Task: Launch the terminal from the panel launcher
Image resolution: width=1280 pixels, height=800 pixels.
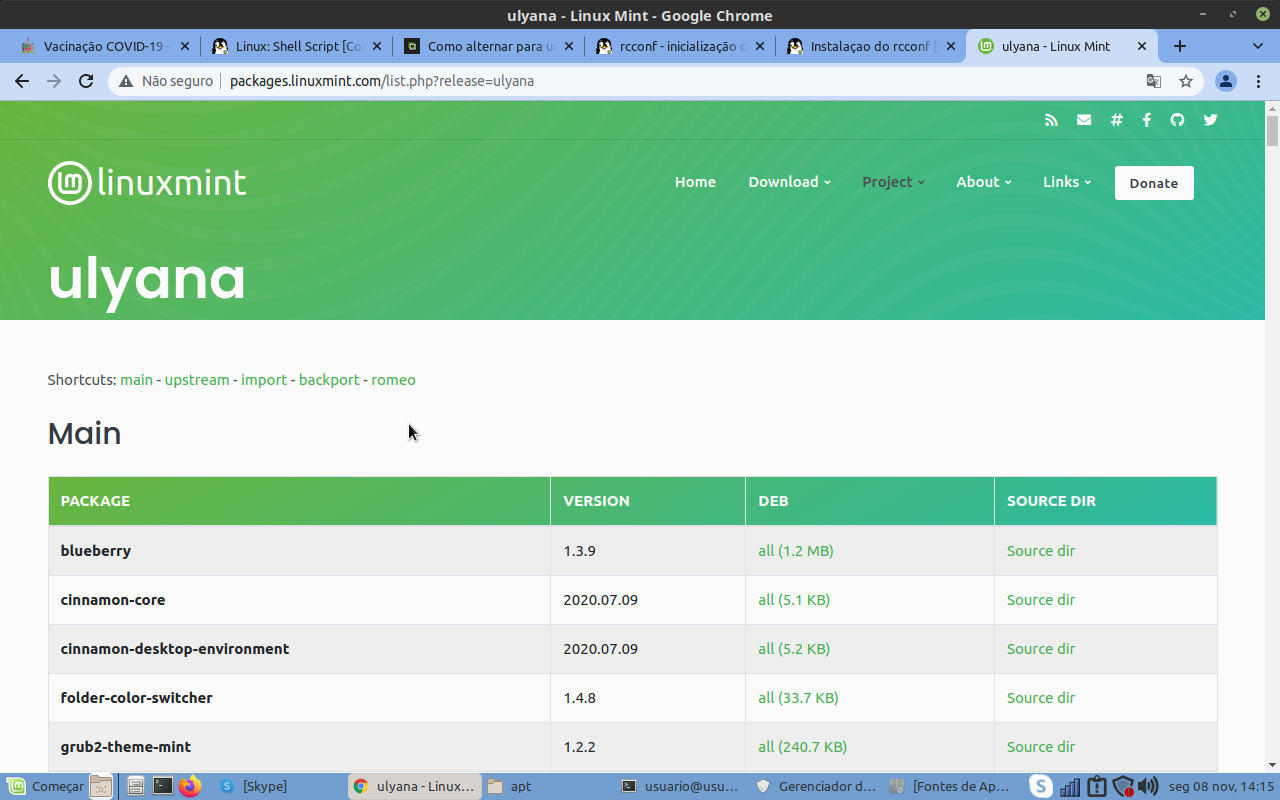Action: pos(163,787)
